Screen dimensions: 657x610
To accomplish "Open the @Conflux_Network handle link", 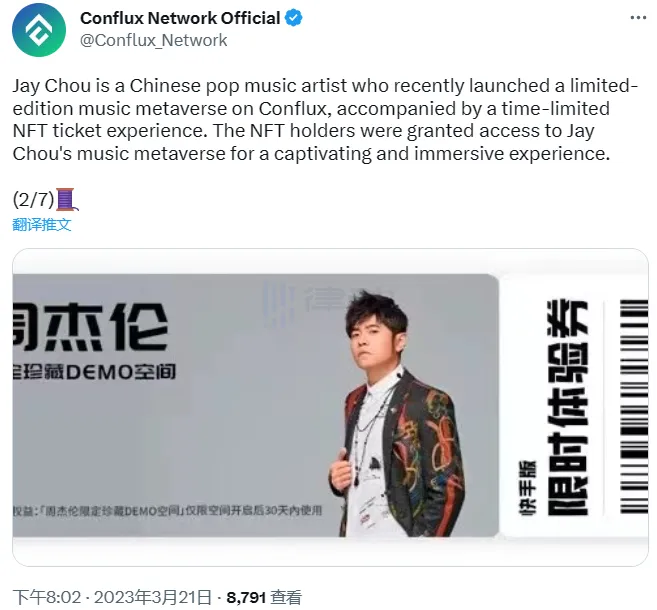I will pyautogui.click(x=153, y=41).
